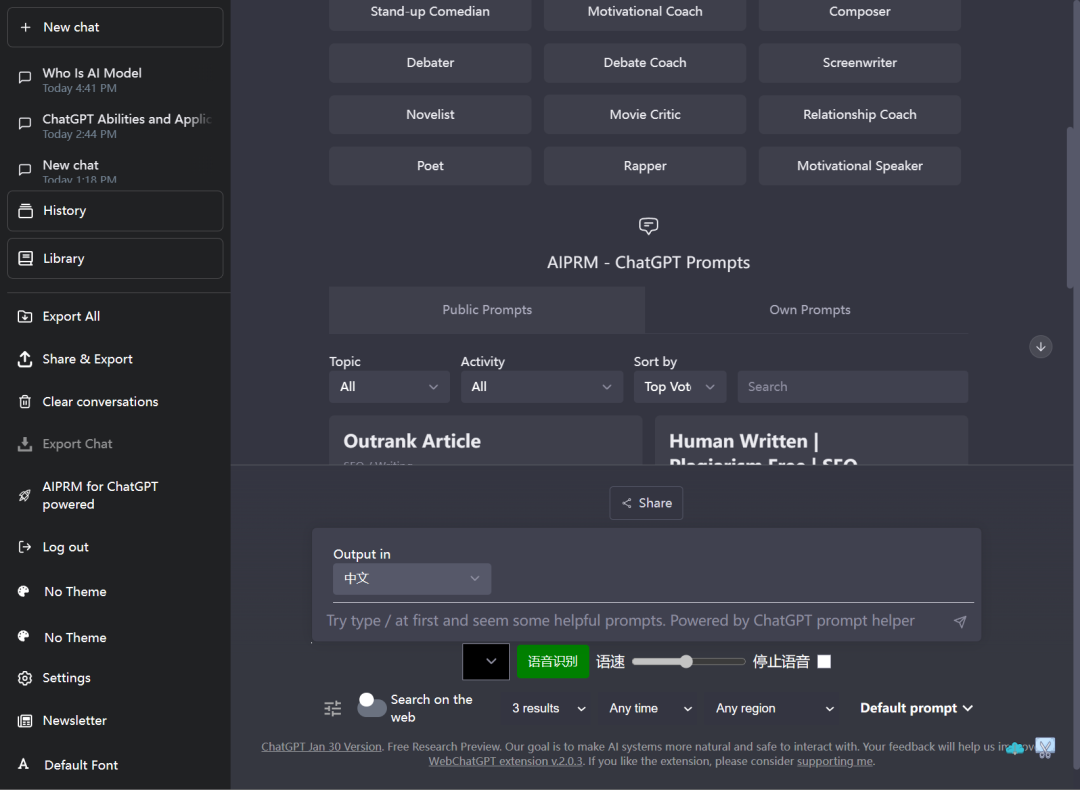The image size is (1080, 790).
Task: Click the web search options sliders icon
Action: (333, 708)
